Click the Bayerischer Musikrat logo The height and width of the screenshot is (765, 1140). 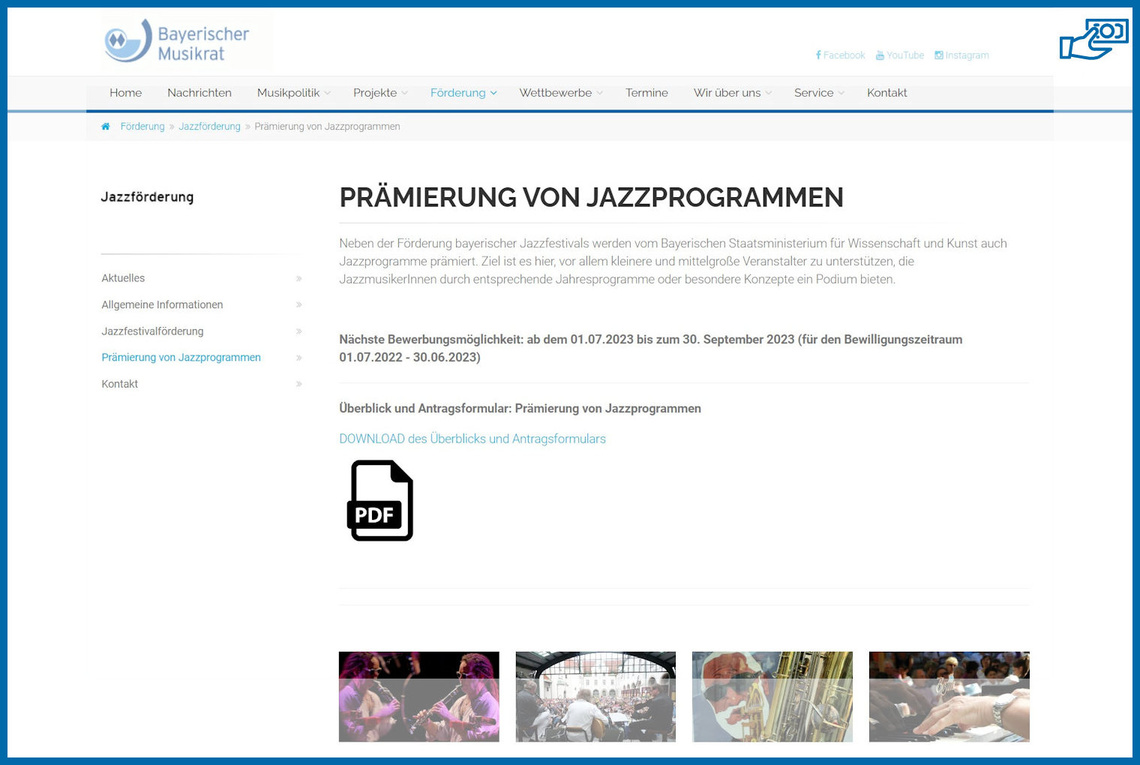click(178, 41)
